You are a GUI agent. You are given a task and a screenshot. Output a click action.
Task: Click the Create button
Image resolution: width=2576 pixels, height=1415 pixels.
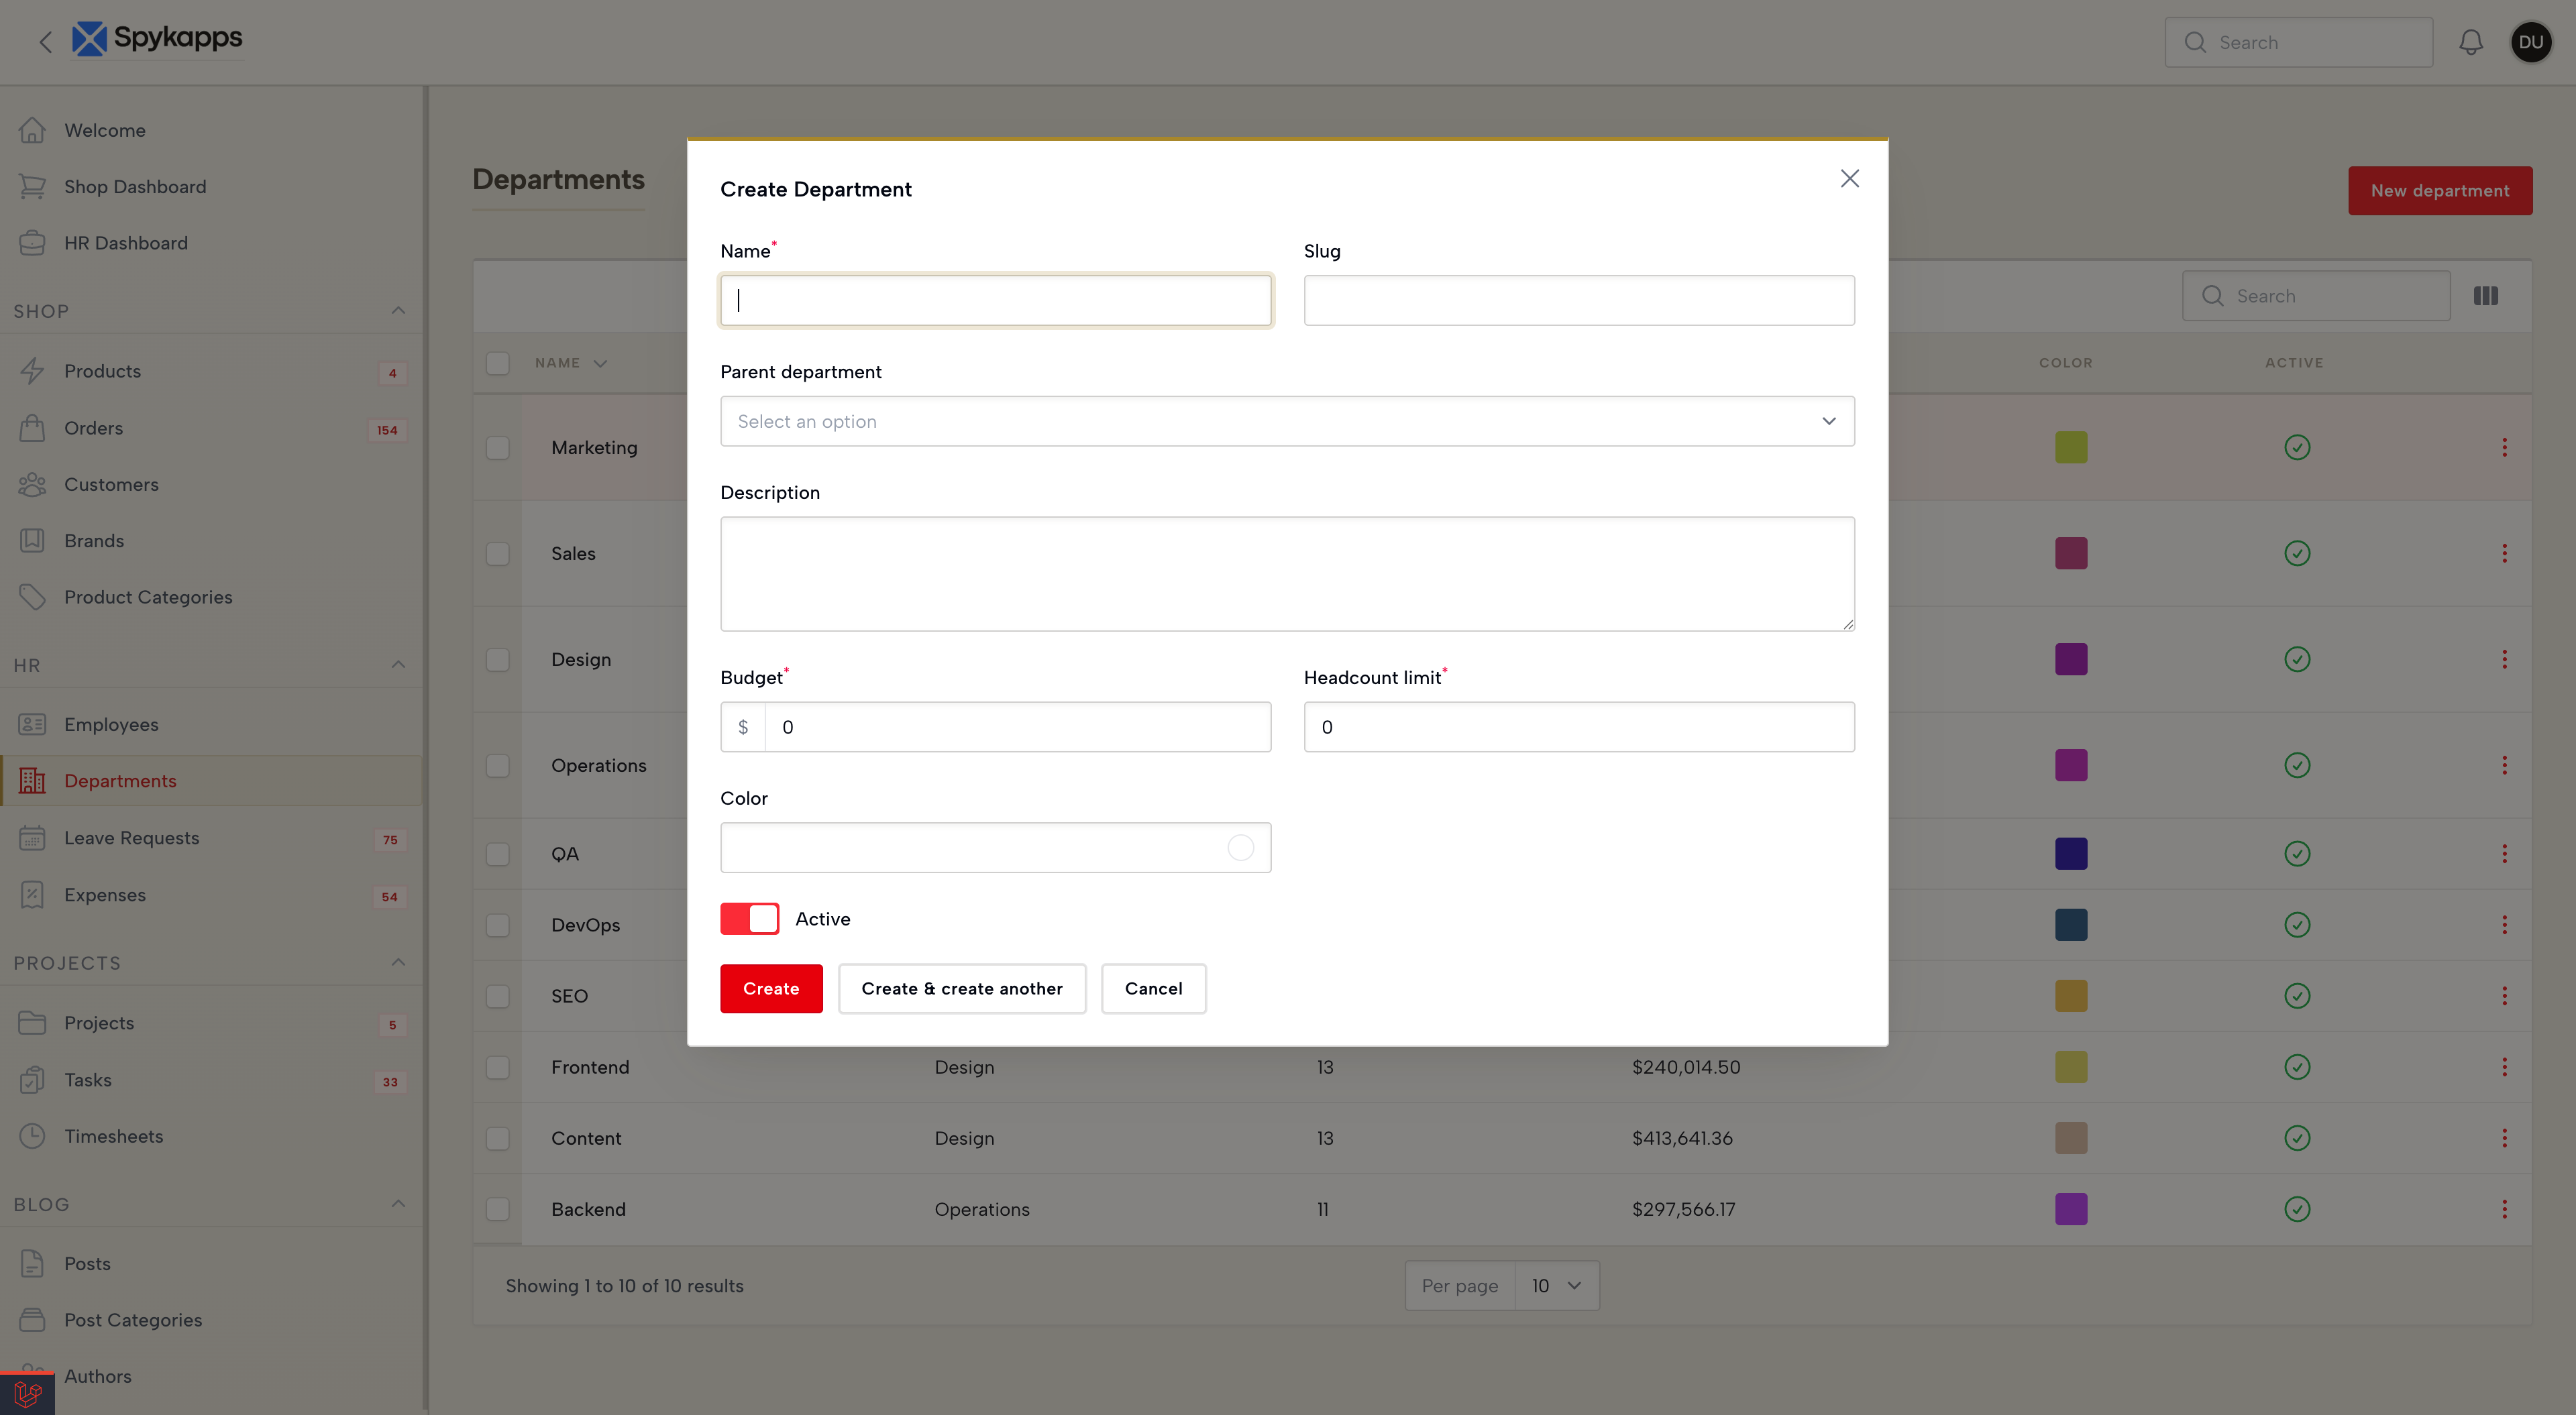point(770,988)
